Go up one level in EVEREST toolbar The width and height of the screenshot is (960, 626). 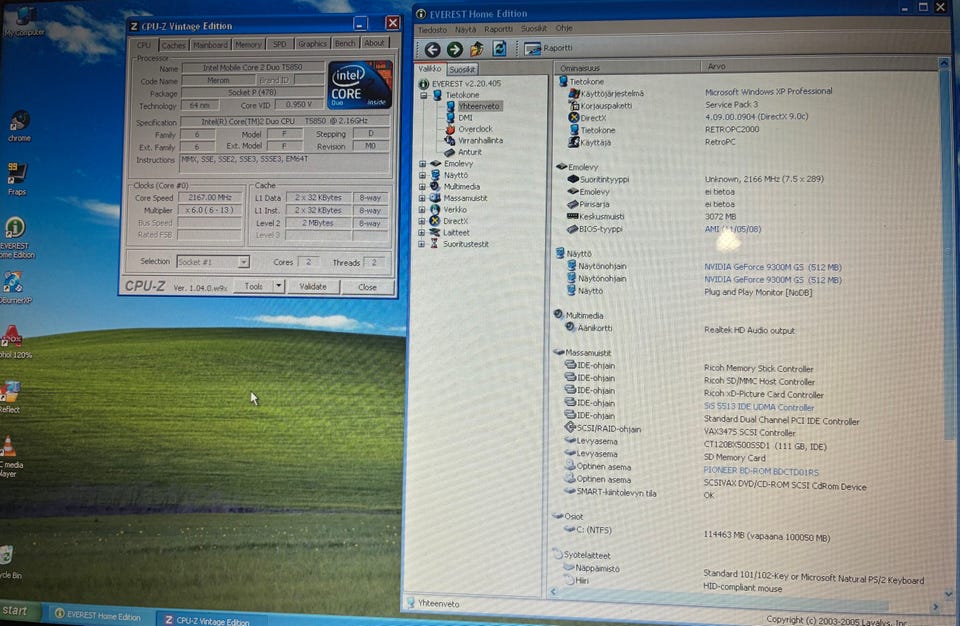click(x=477, y=48)
